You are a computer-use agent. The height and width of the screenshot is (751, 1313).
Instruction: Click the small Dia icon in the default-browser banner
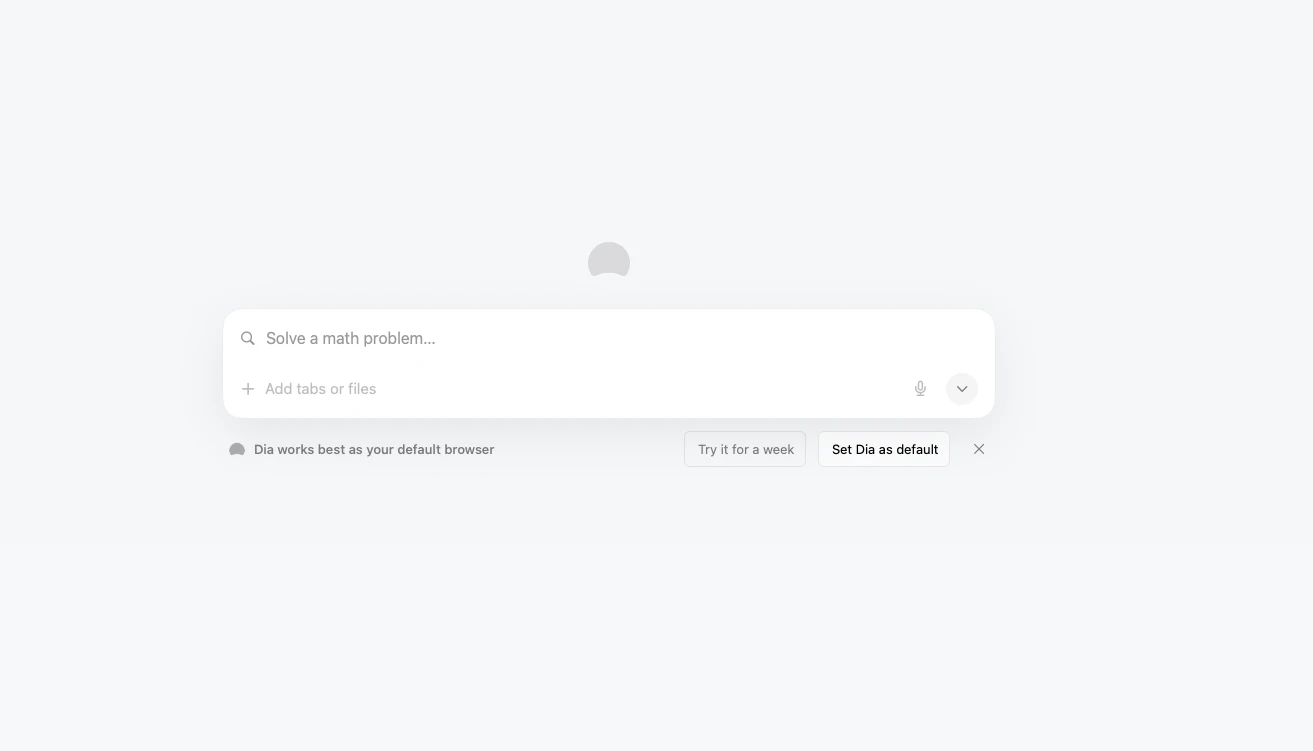coord(237,450)
